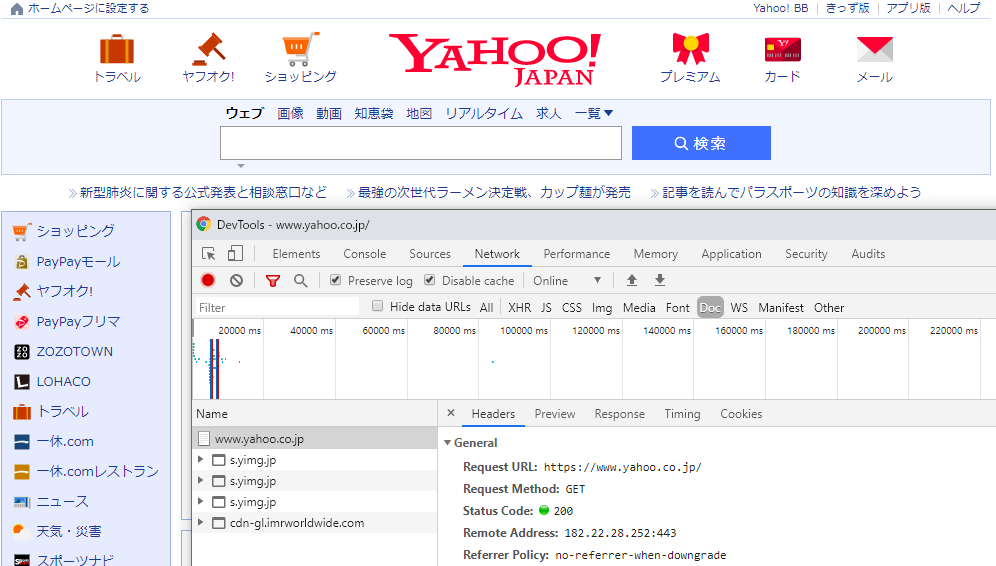
Task: Collapse the General headers section
Action: pos(447,443)
